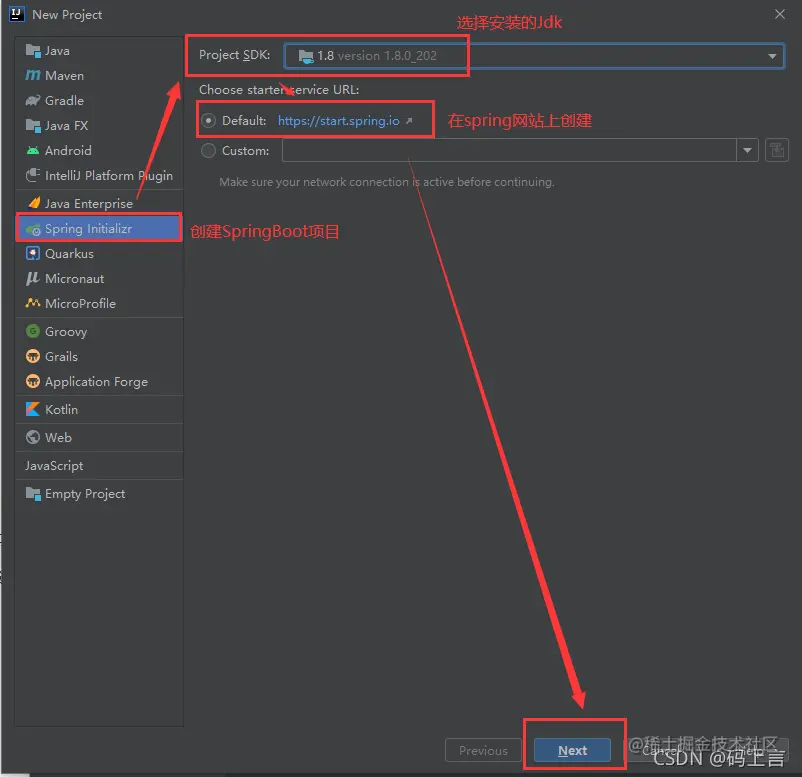
Task: Click the Android robot icon
Action: coord(33,150)
